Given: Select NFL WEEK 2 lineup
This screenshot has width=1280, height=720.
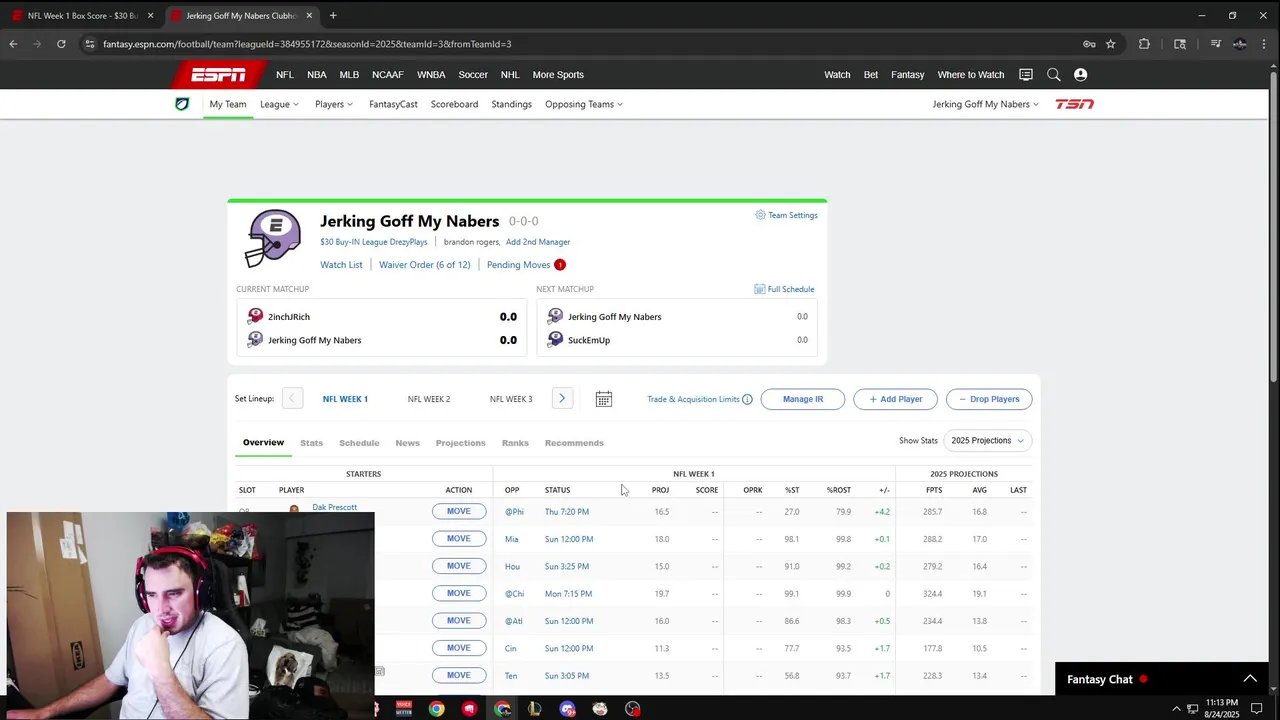Looking at the screenshot, I should click(429, 399).
